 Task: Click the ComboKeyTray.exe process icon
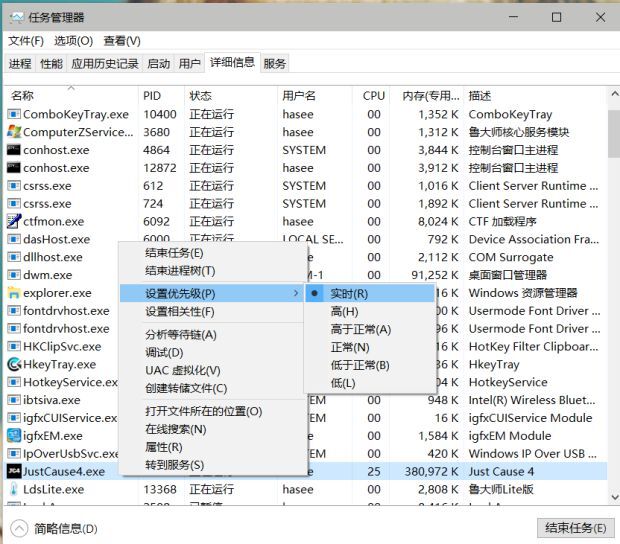14,114
